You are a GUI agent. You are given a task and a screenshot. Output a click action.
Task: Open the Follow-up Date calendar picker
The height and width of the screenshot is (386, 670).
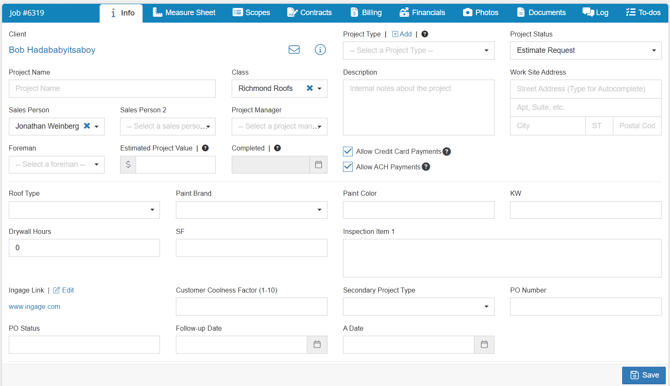[317, 345]
